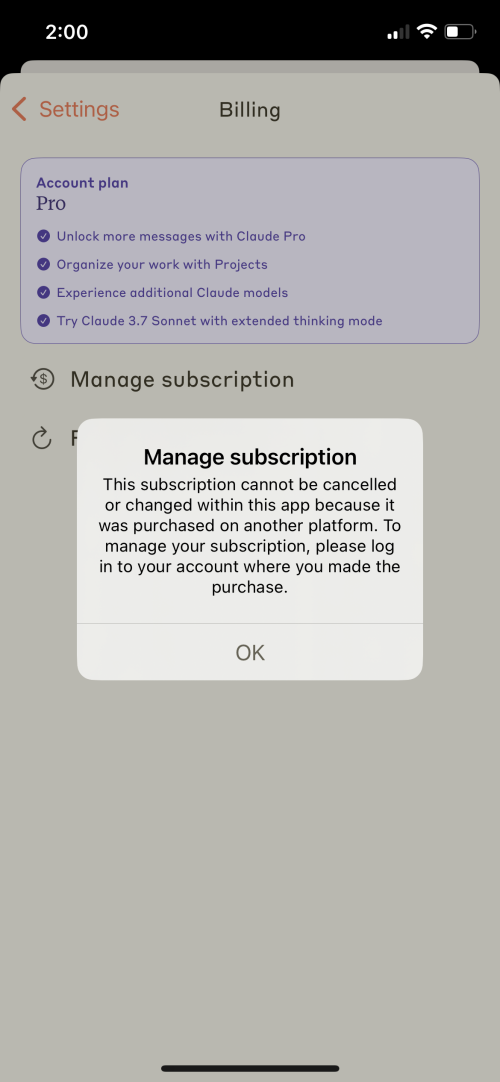The image size is (500, 1082).
Task: Tap checkmark beside Organize your work with Projects
Action: pyautogui.click(x=43, y=264)
